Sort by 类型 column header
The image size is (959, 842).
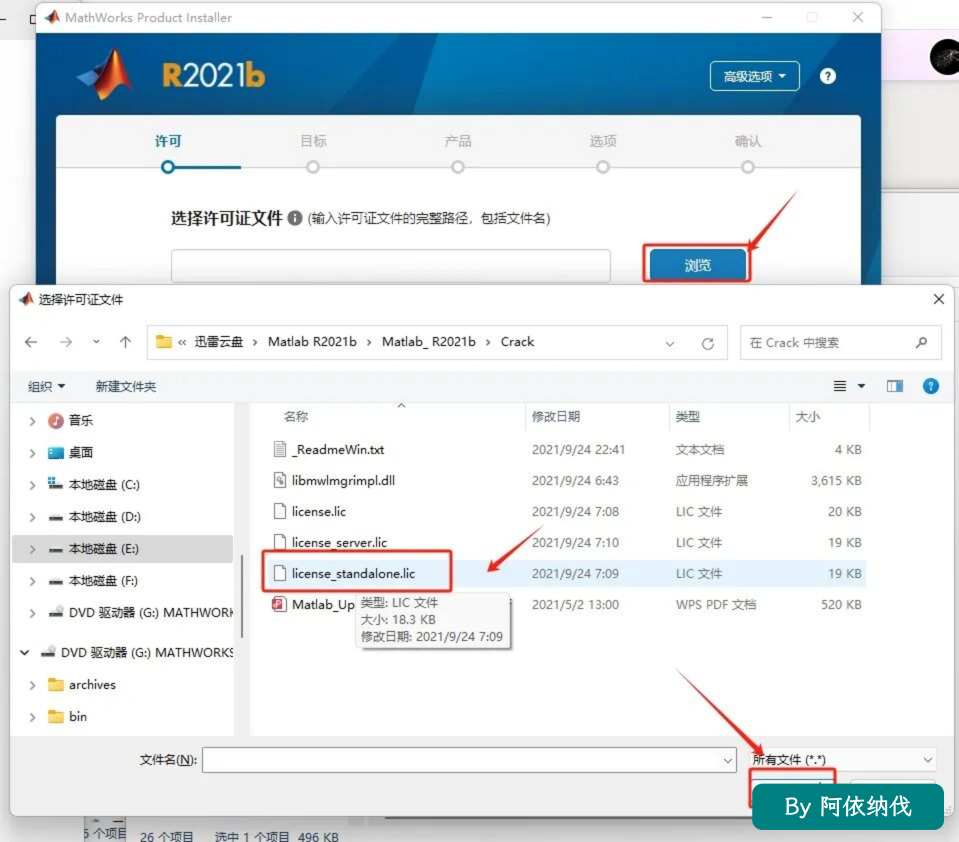[687, 416]
